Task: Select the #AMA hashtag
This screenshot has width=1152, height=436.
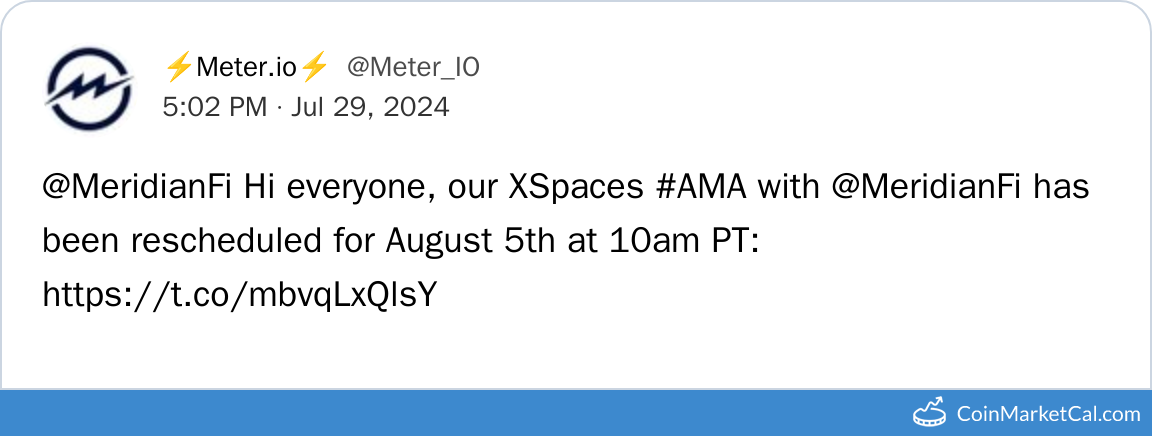Action: coord(709,187)
